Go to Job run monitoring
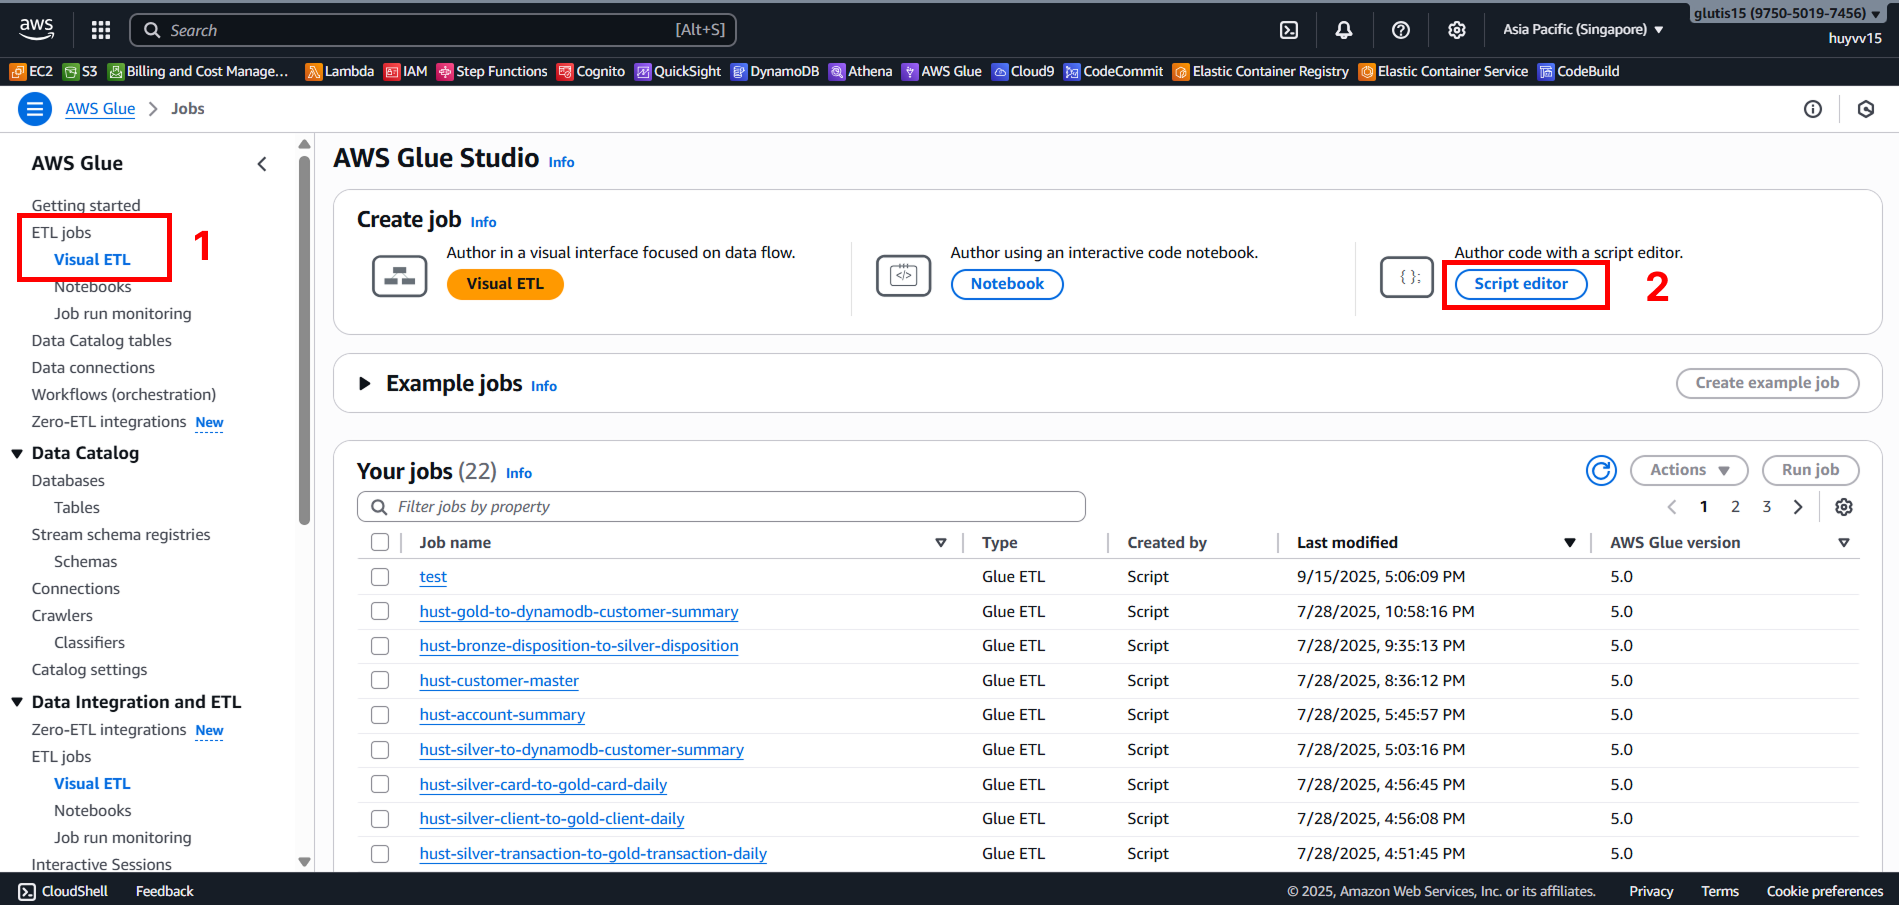This screenshot has width=1899, height=905. point(122,314)
